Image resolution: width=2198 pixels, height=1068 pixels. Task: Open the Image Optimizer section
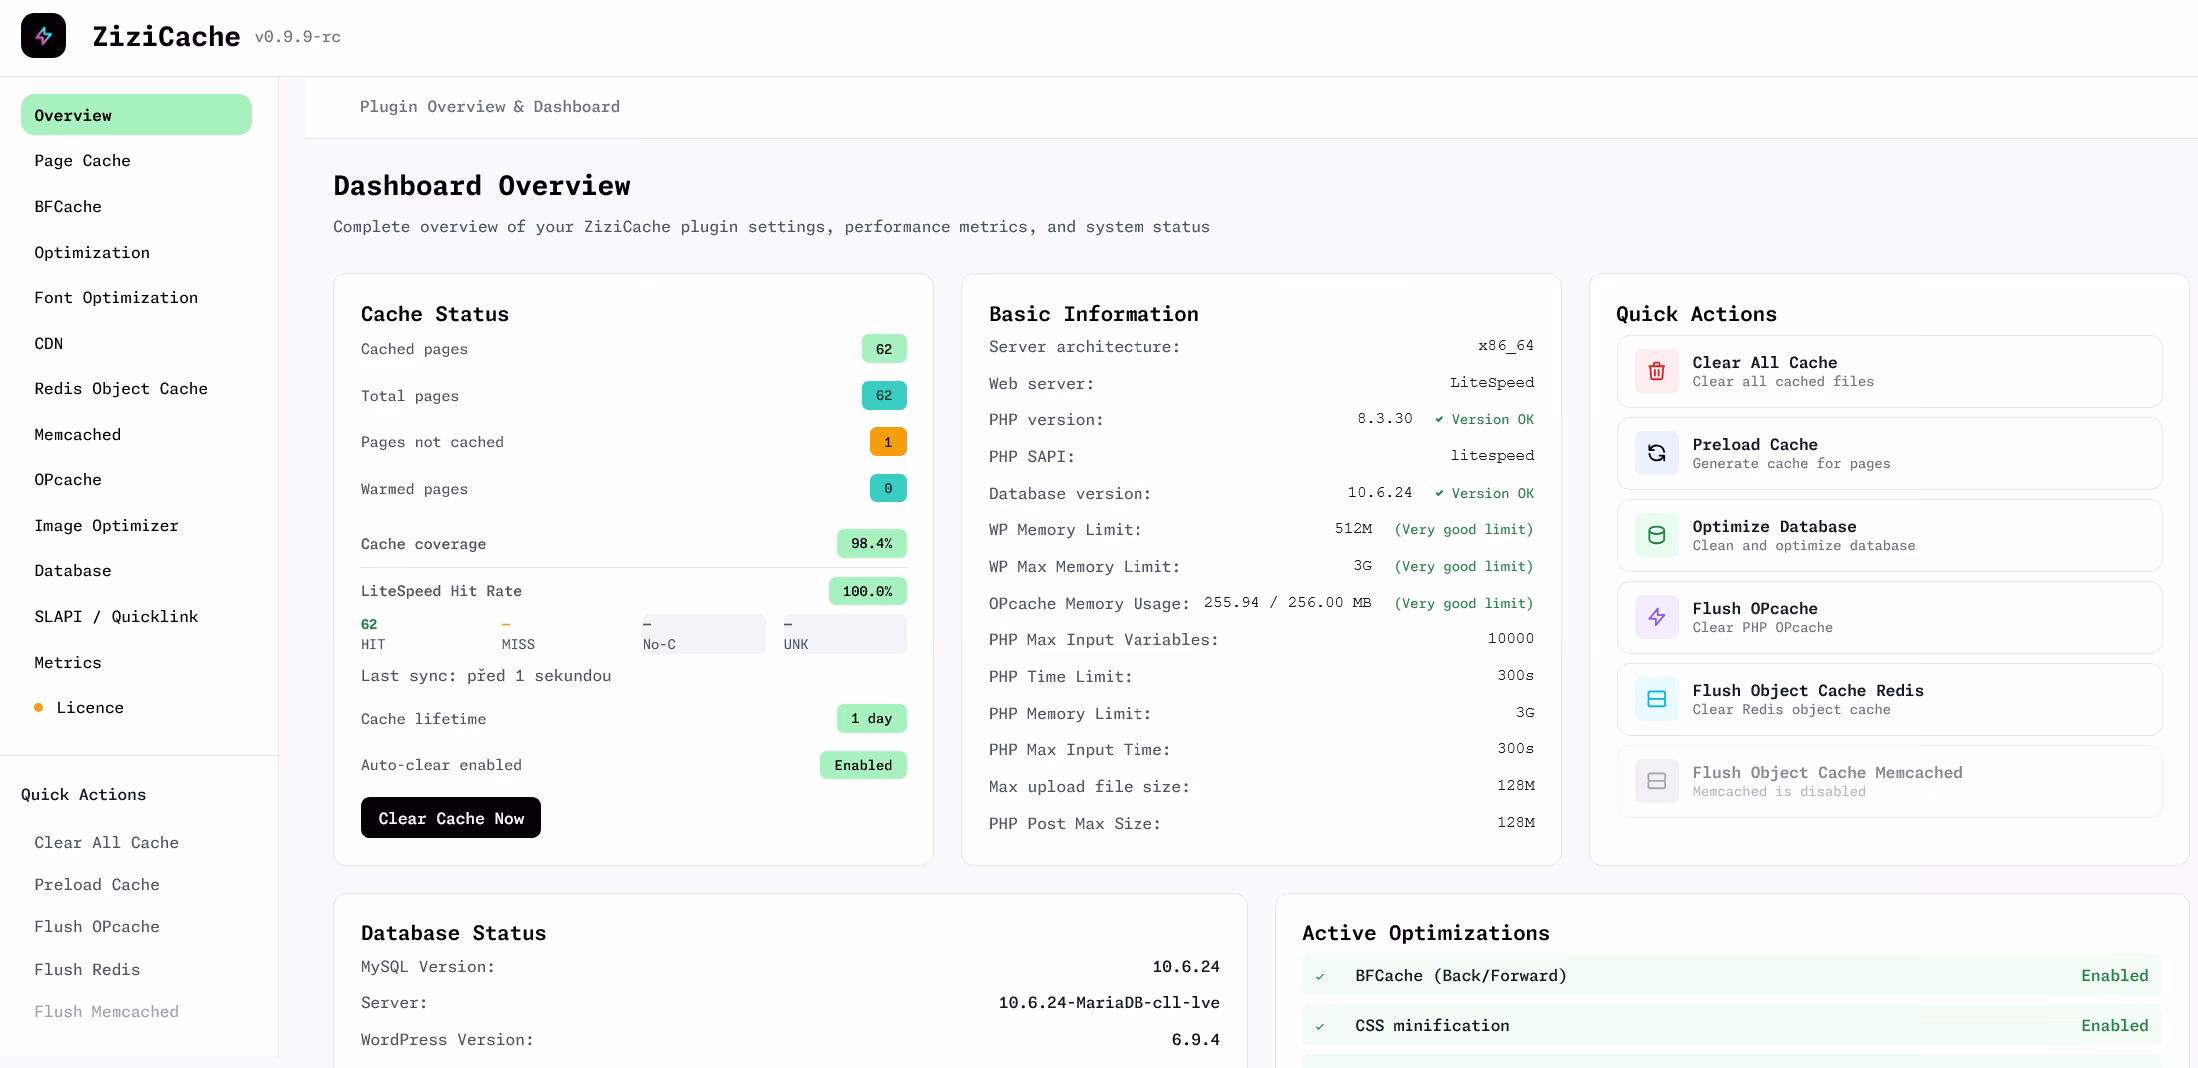click(x=106, y=525)
